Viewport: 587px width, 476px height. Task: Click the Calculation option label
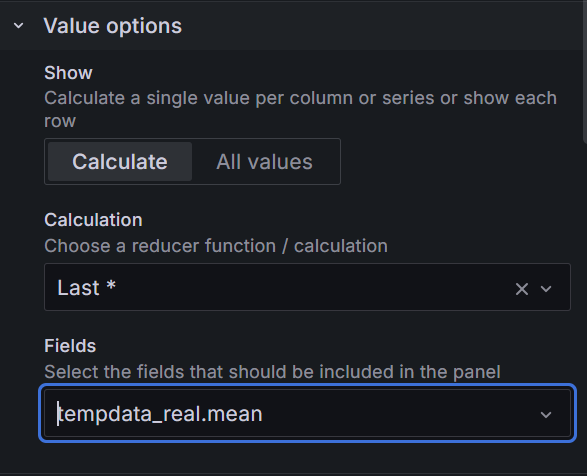tap(93, 220)
